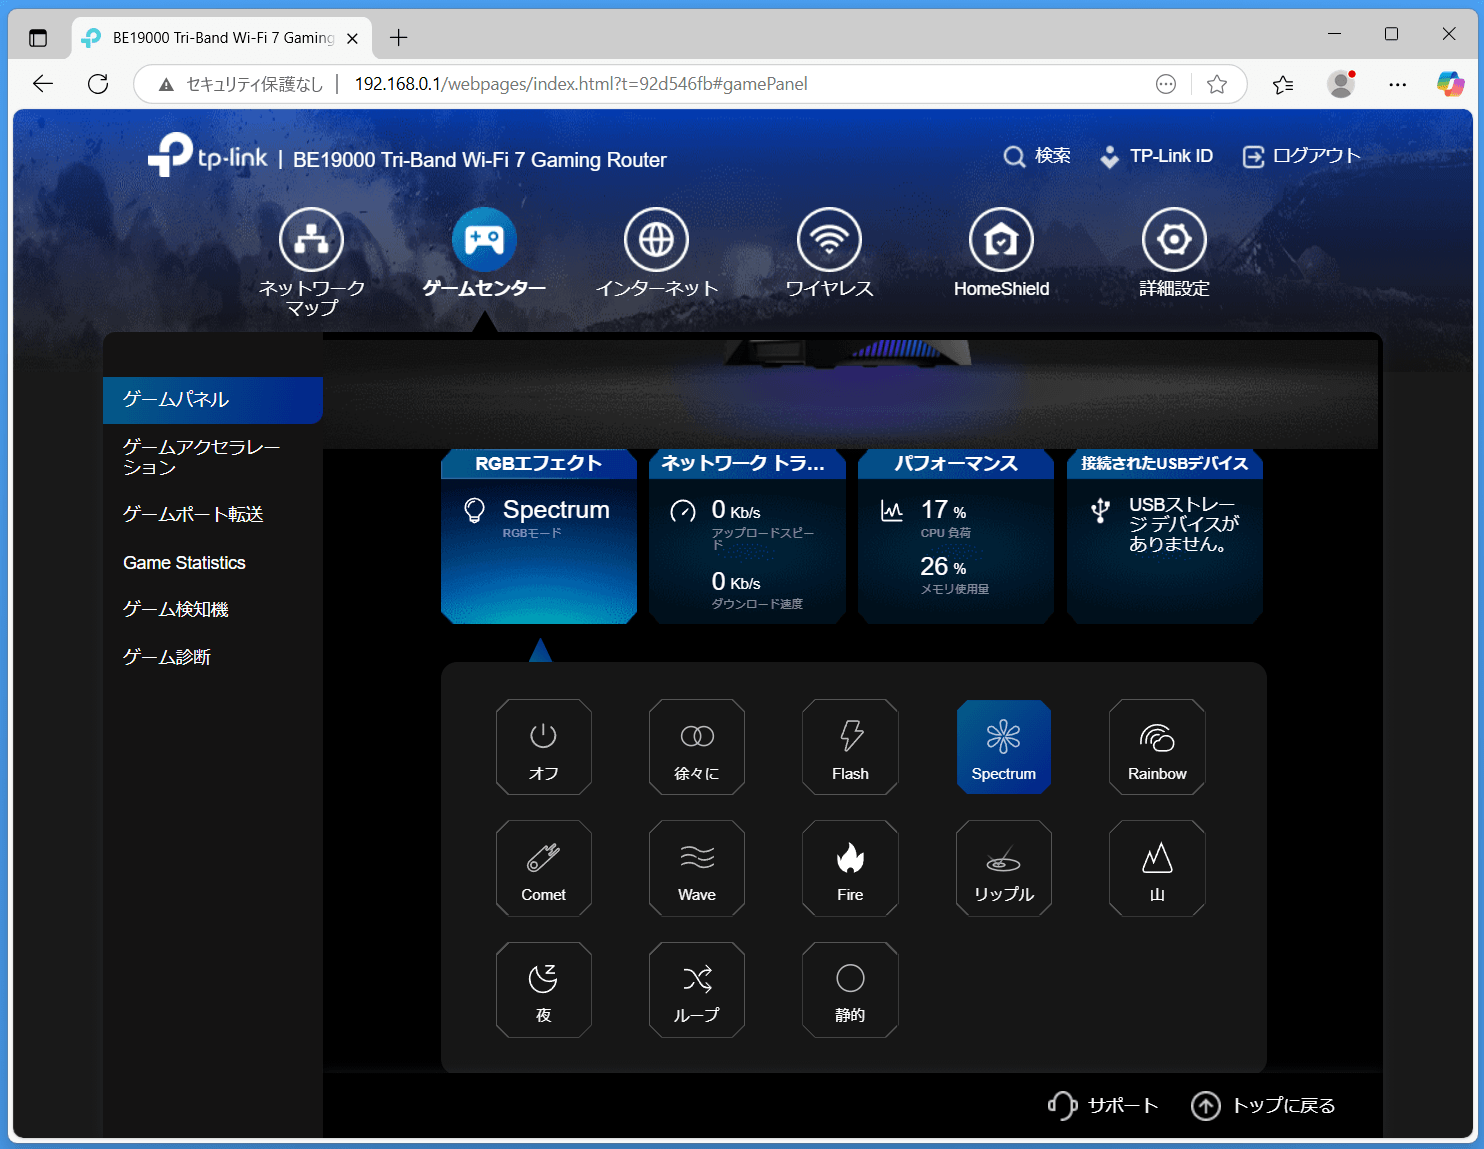Image resolution: width=1484 pixels, height=1149 pixels.
Task: Open the パフォーマンス card
Action: point(956,537)
